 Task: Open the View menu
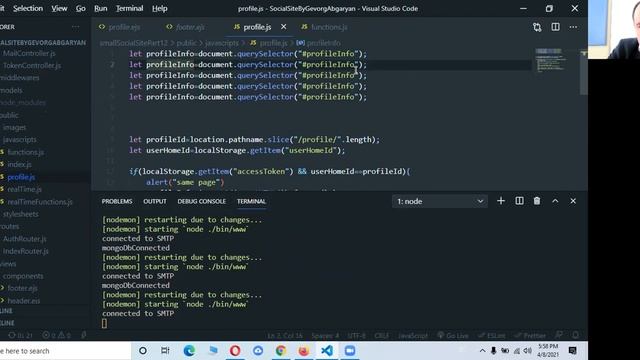[x=59, y=8]
